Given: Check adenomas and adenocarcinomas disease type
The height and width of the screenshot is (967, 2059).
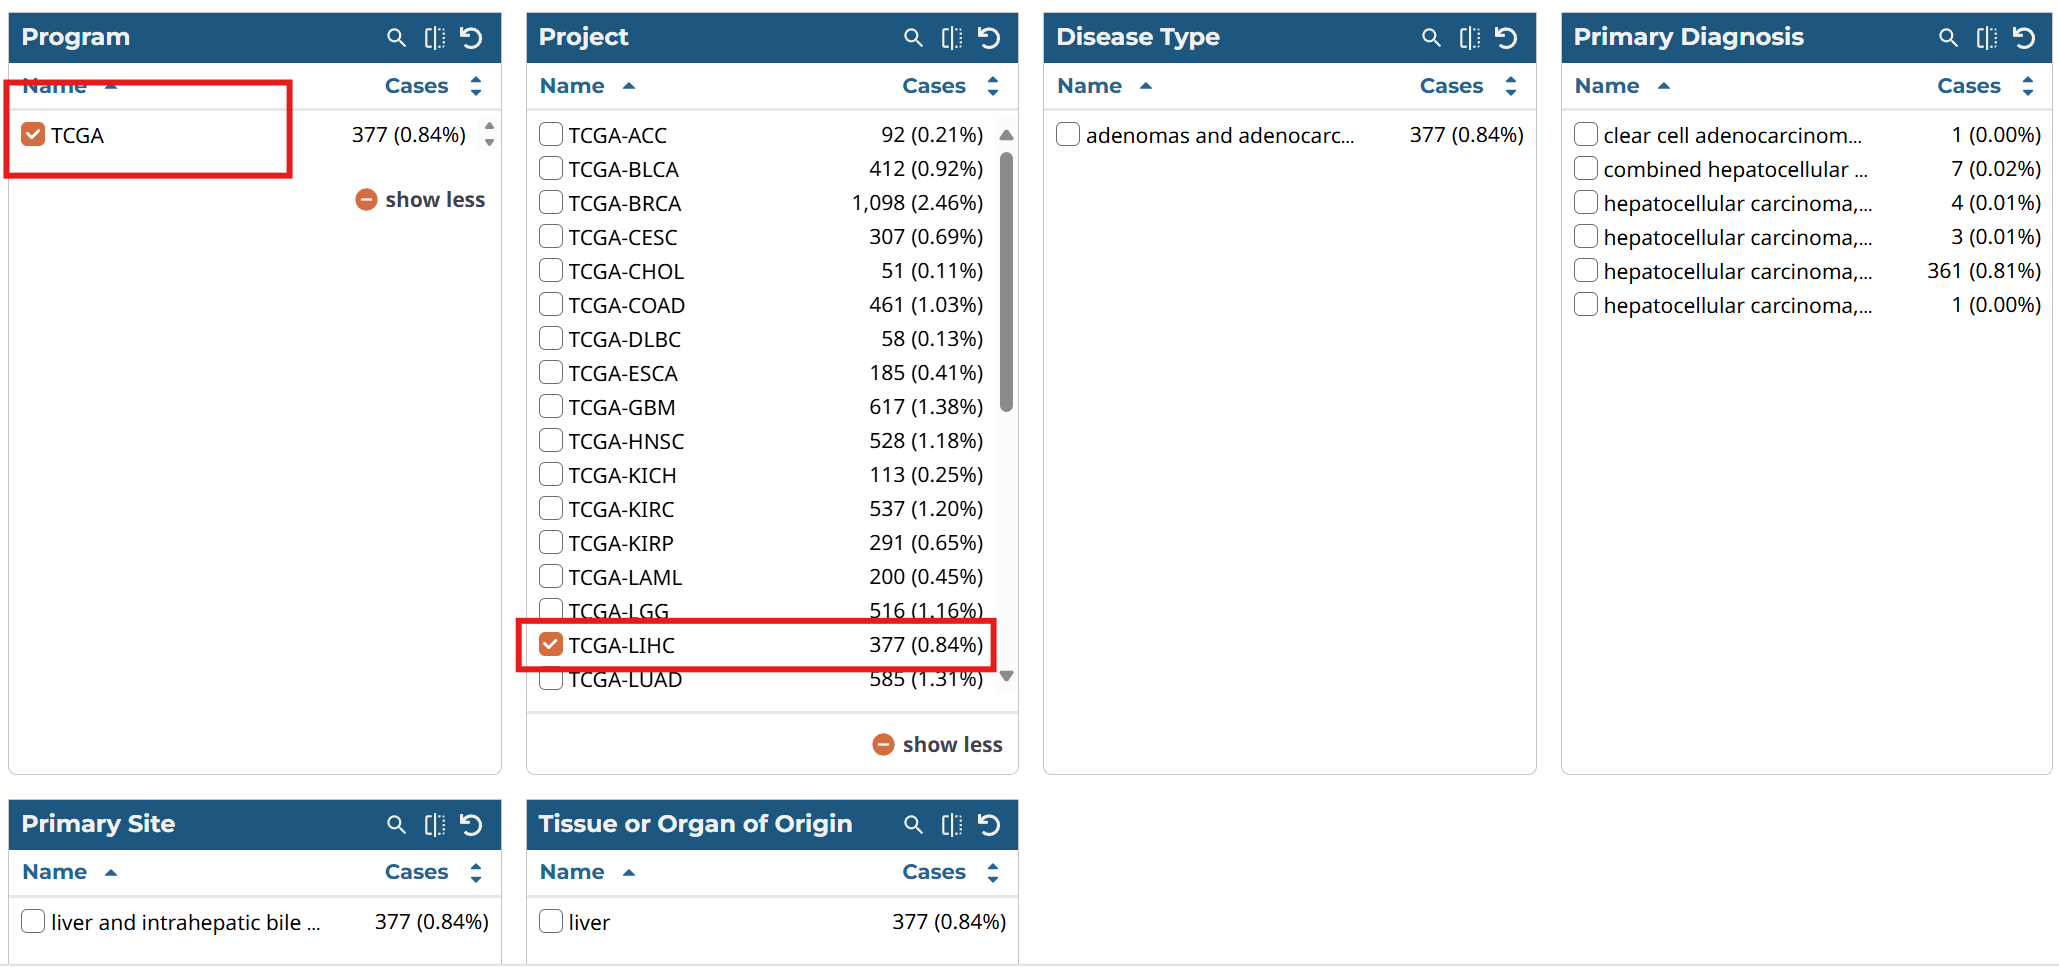Looking at the screenshot, I should pos(1068,134).
